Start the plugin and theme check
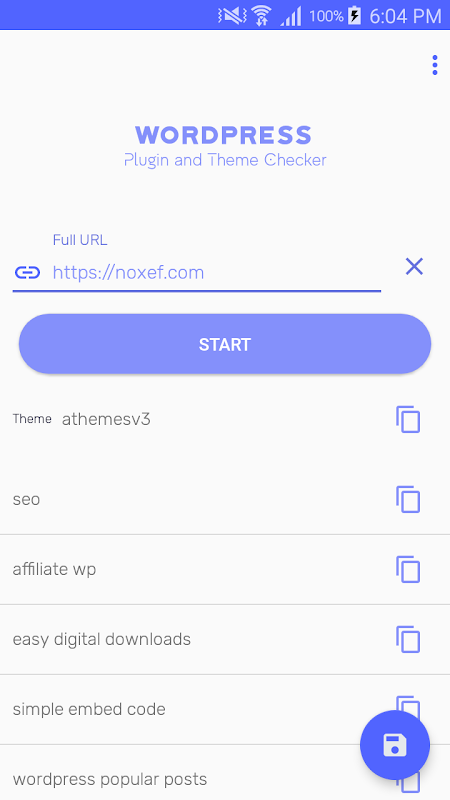Viewport: 450px width, 800px height. pyautogui.click(x=225, y=344)
